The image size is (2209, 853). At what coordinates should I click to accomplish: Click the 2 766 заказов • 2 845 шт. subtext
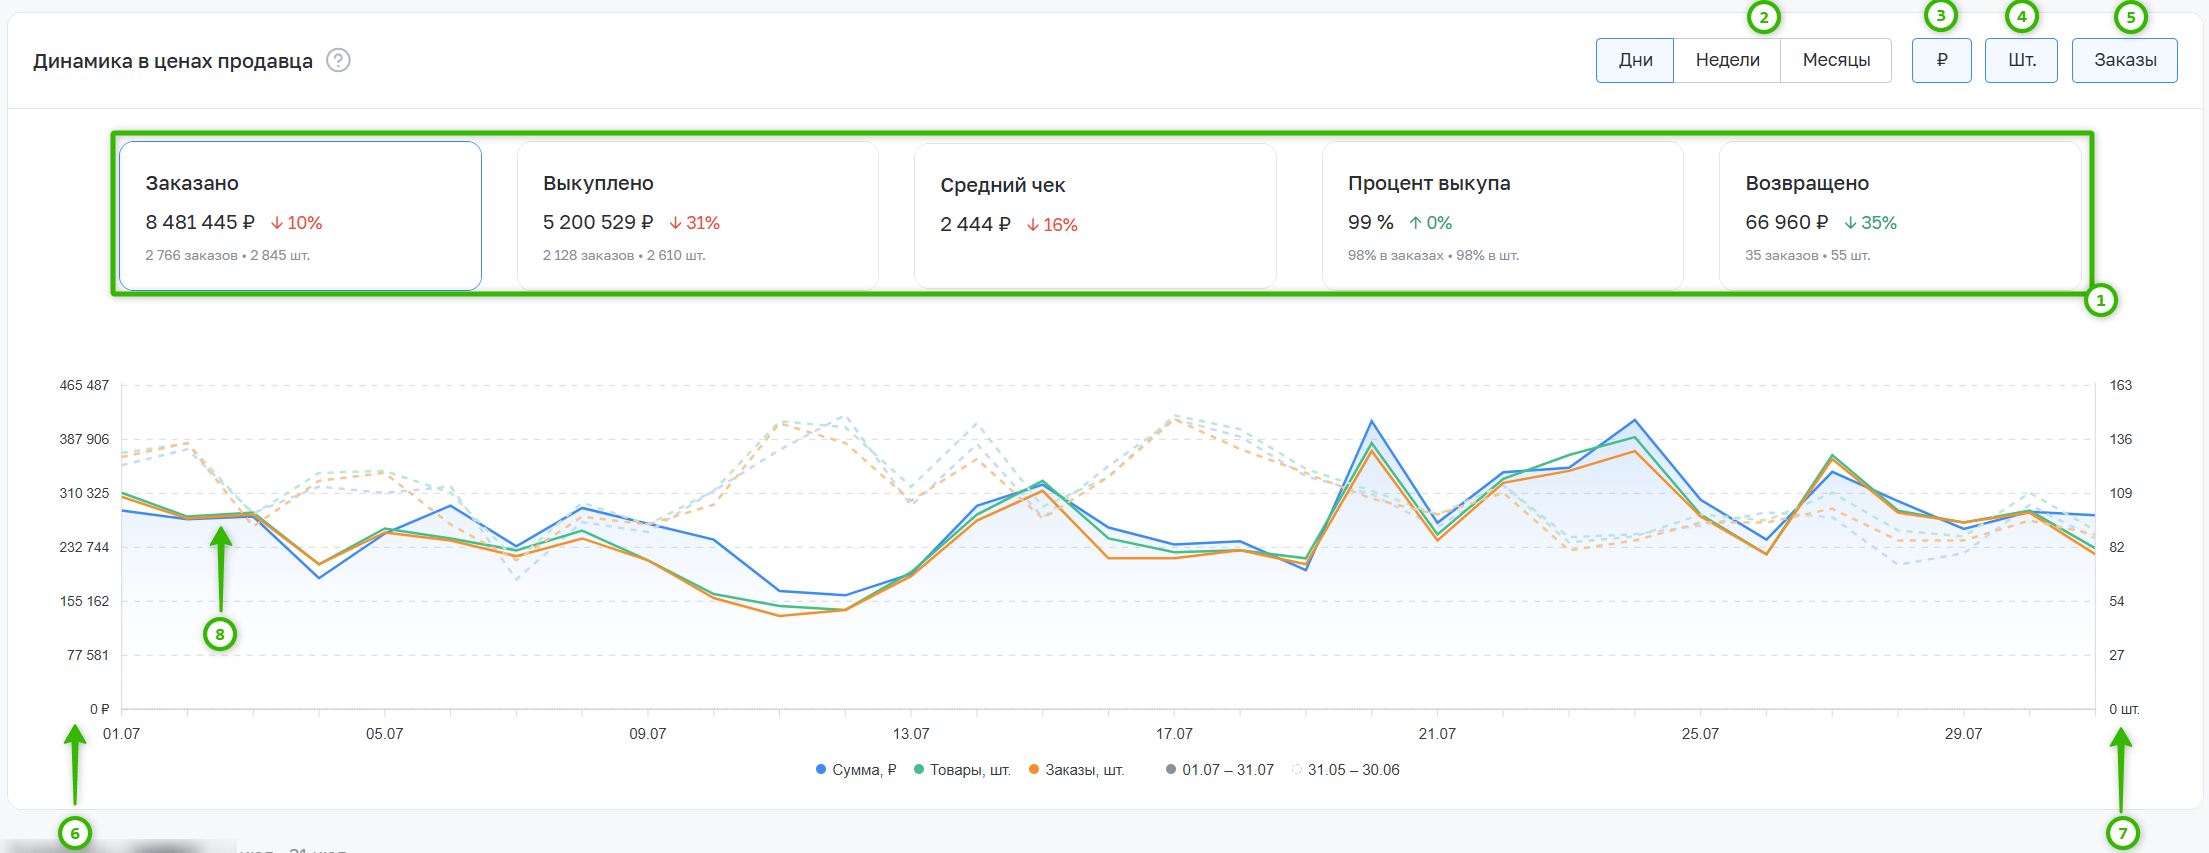[228, 256]
